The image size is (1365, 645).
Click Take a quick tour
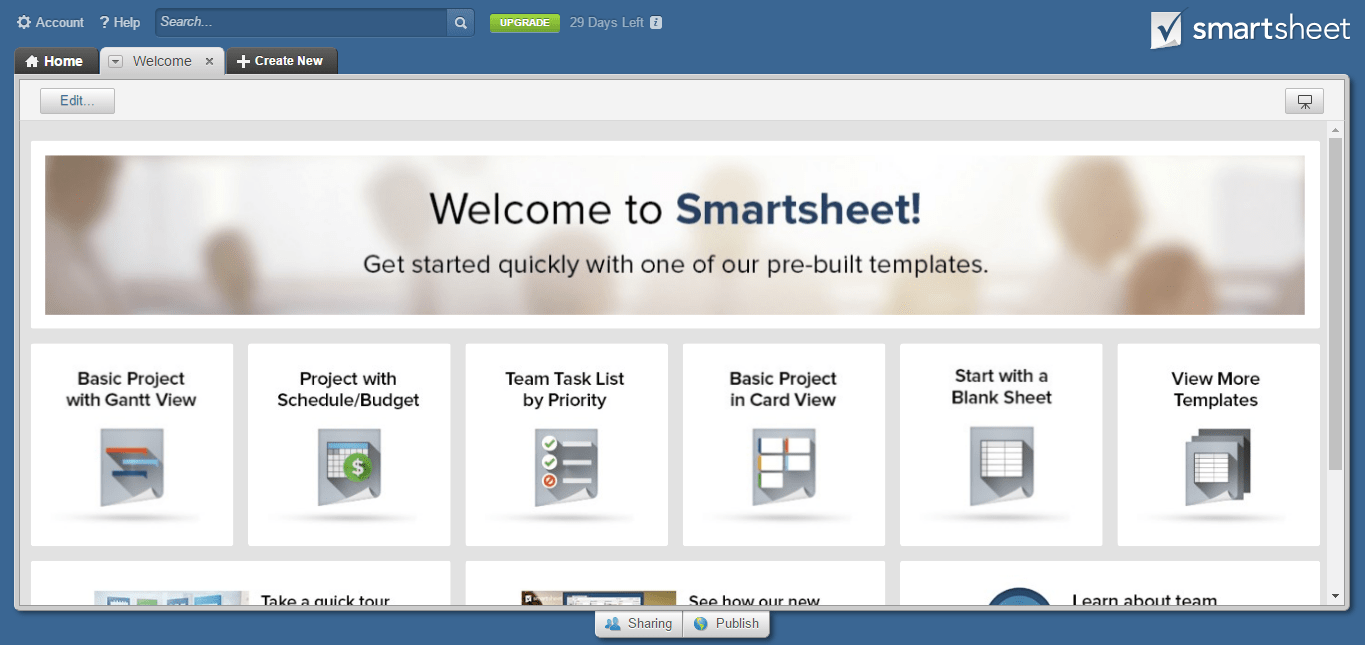(x=325, y=600)
